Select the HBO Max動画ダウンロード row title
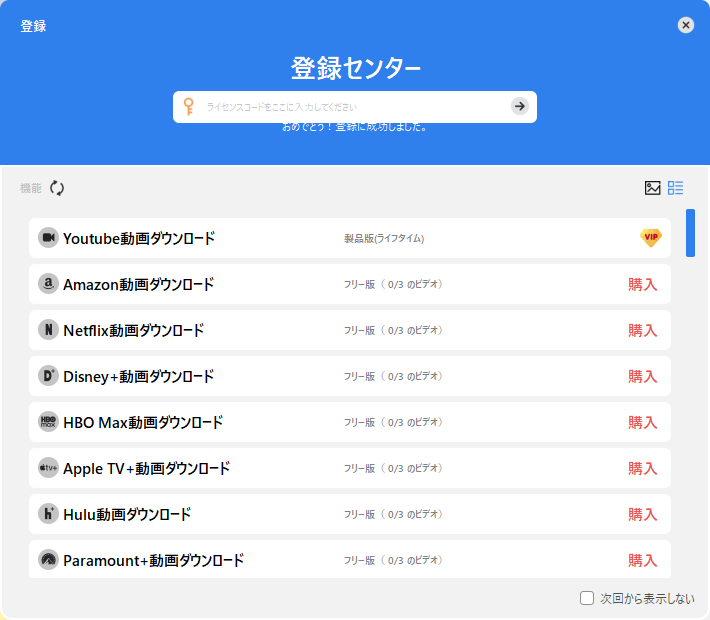The height and width of the screenshot is (620, 710). coord(143,423)
